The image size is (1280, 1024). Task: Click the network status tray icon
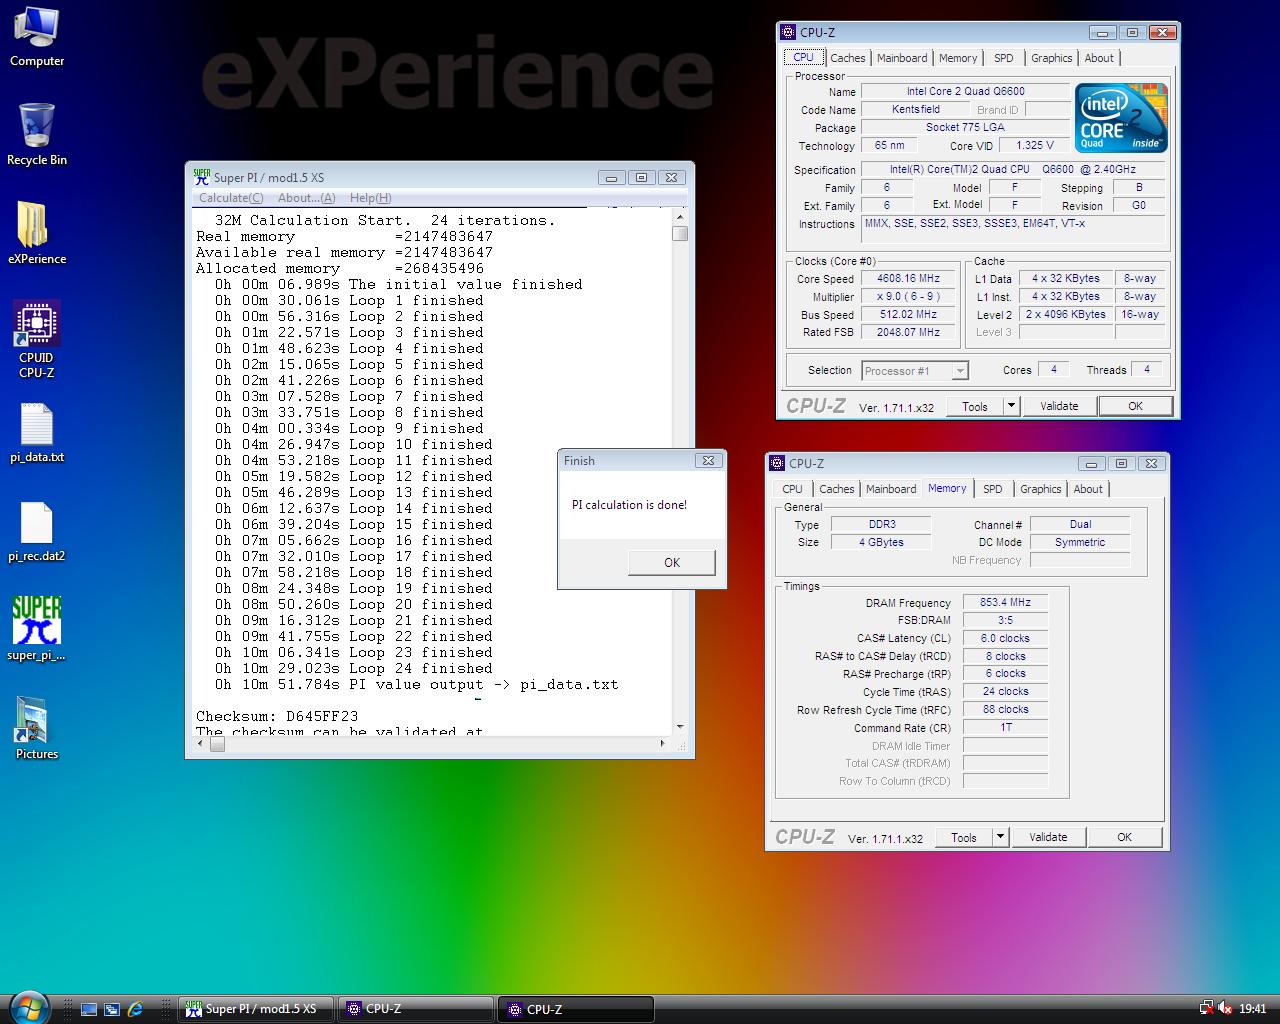click(1207, 1009)
